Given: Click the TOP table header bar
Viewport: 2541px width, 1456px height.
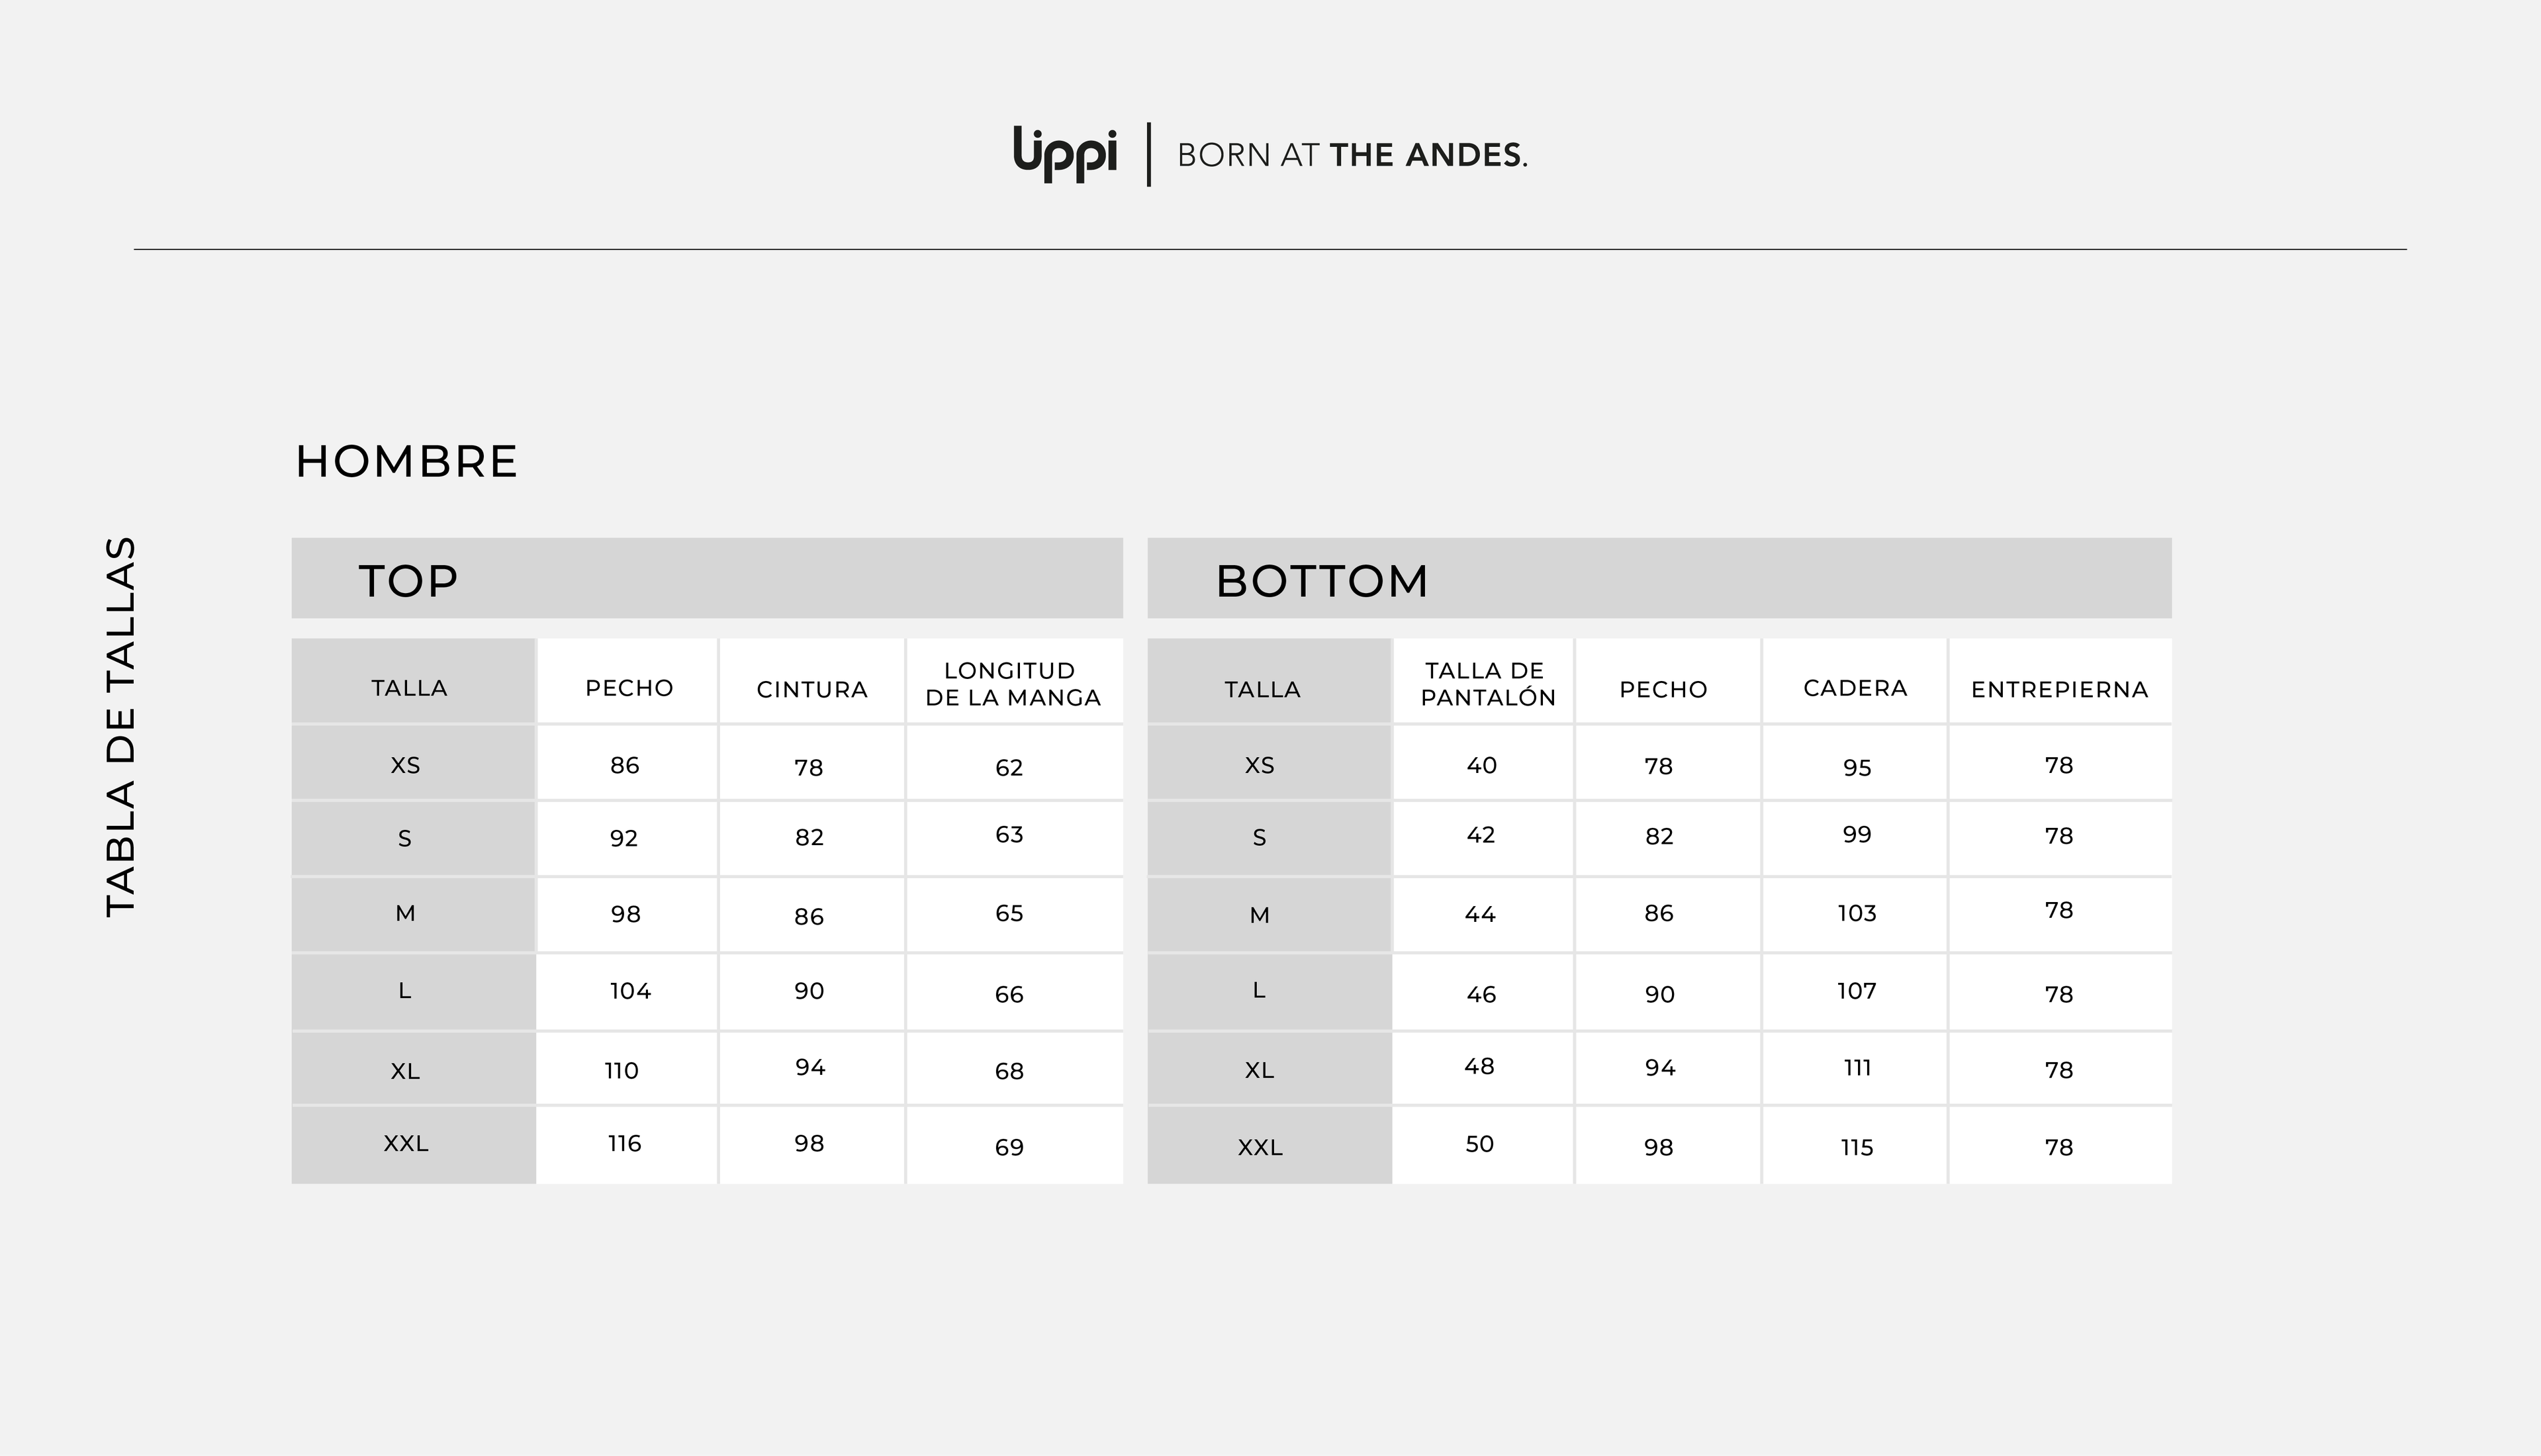Looking at the screenshot, I should (706, 579).
